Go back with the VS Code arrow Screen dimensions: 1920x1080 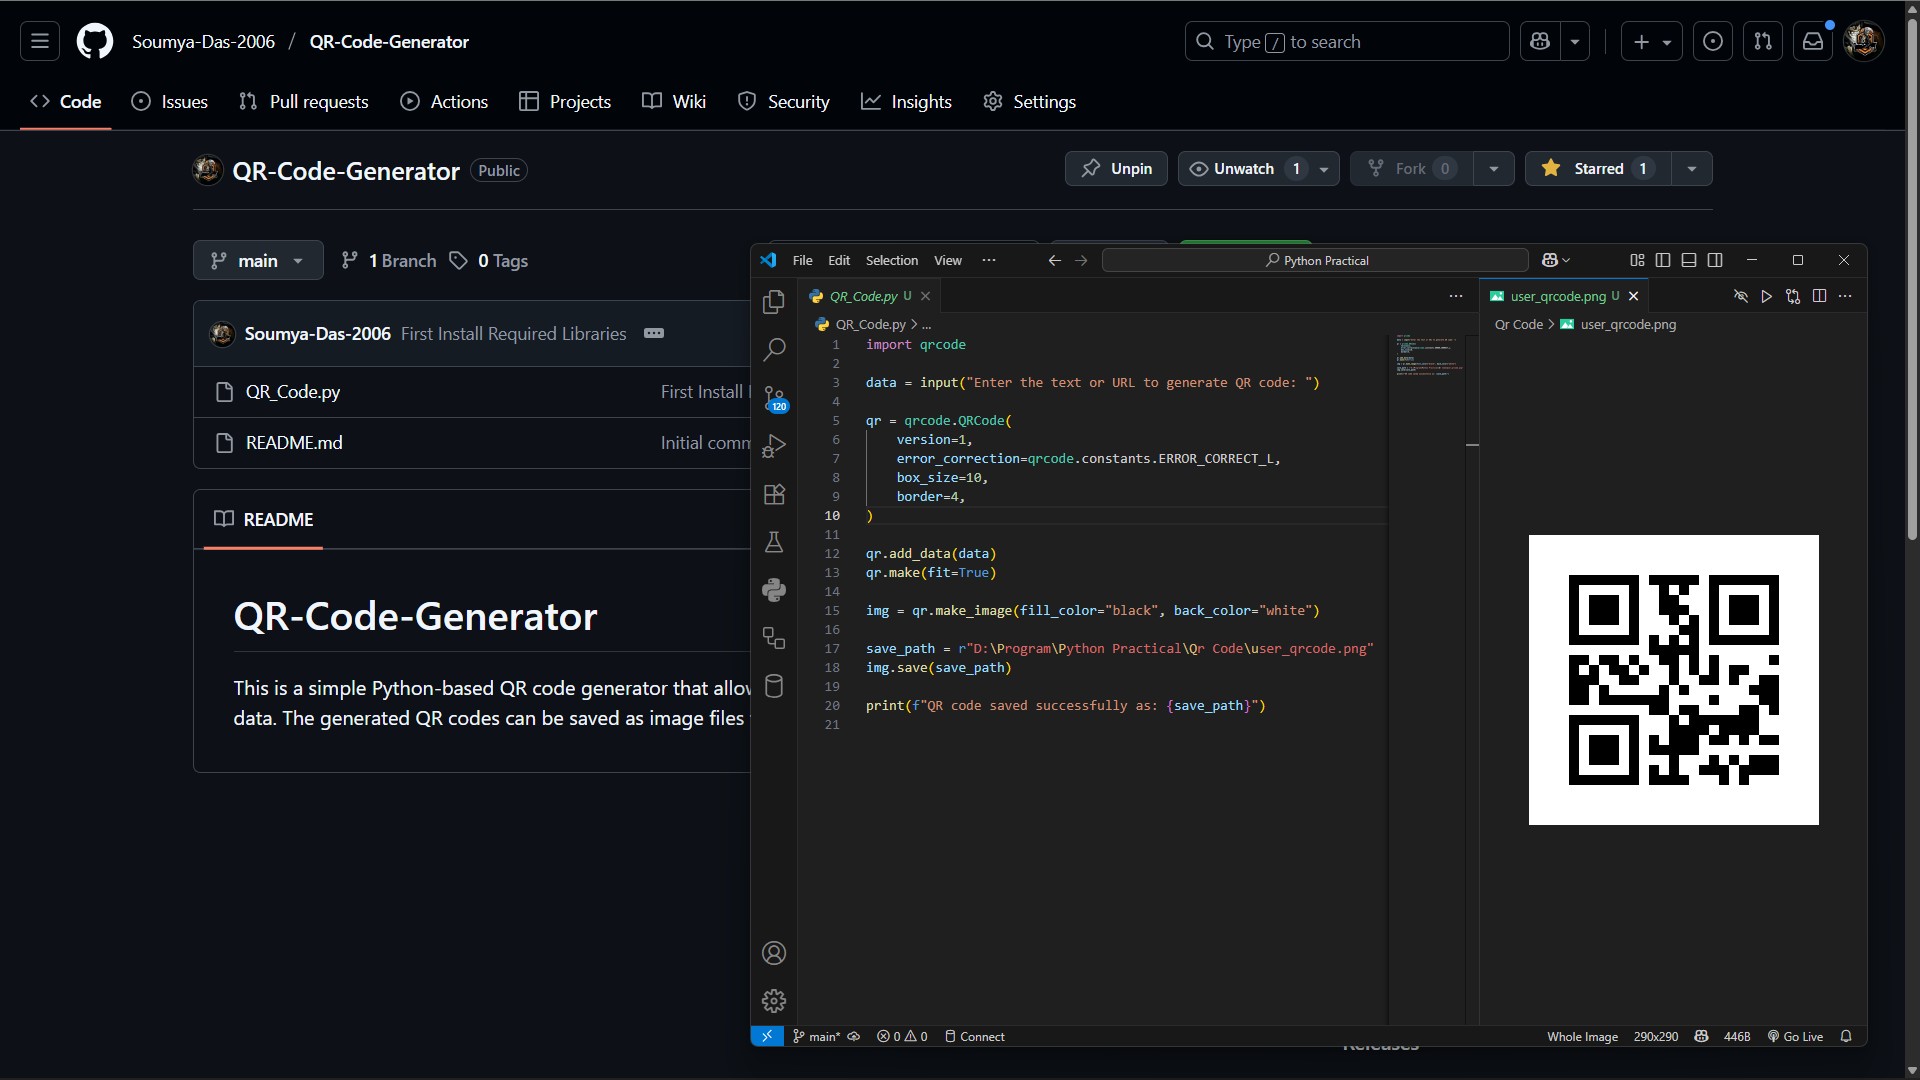pos(1054,260)
